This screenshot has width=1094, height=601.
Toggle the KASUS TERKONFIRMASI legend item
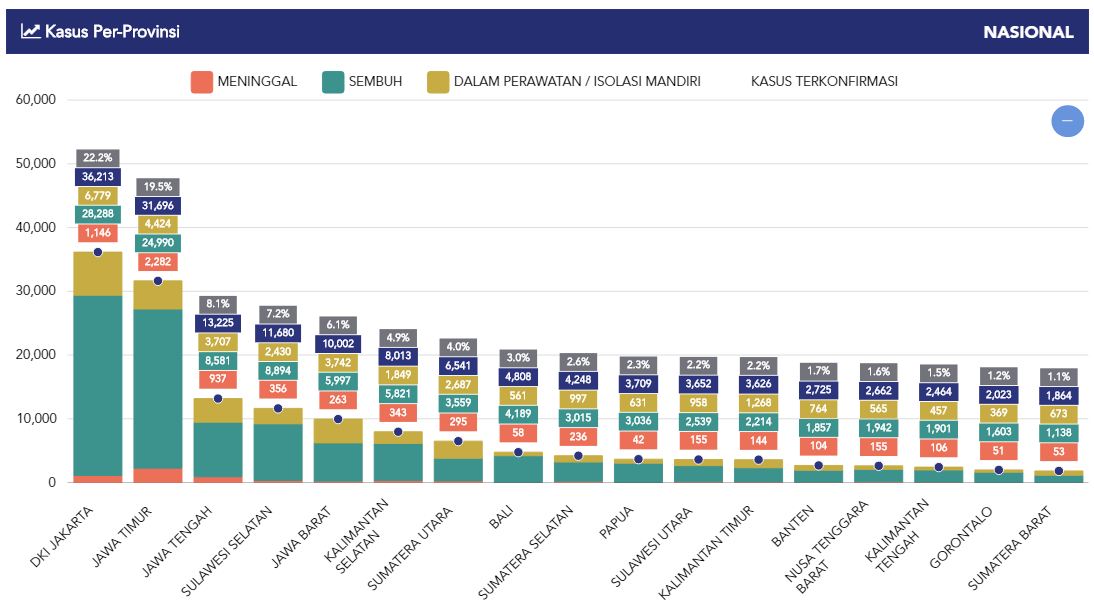(x=824, y=82)
